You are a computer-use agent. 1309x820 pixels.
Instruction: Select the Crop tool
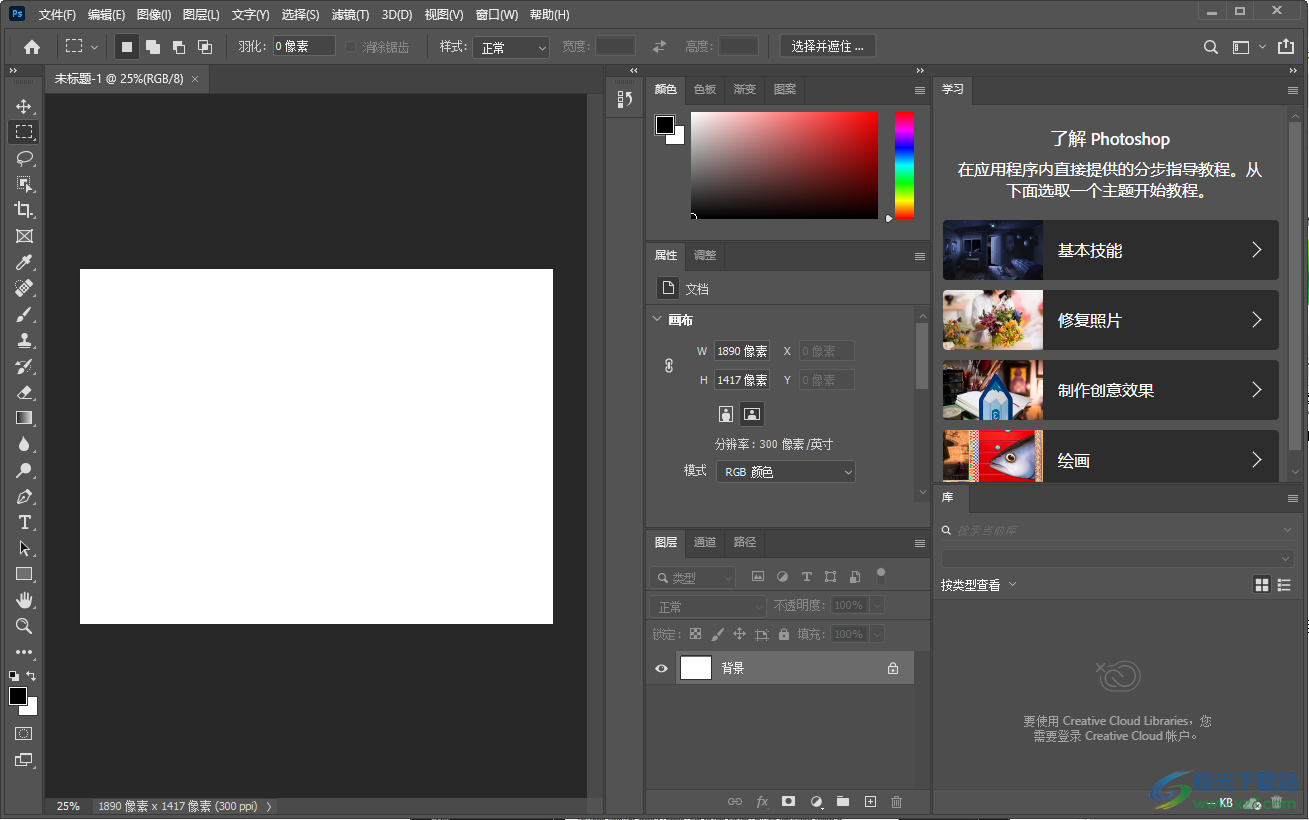coord(24,210)
